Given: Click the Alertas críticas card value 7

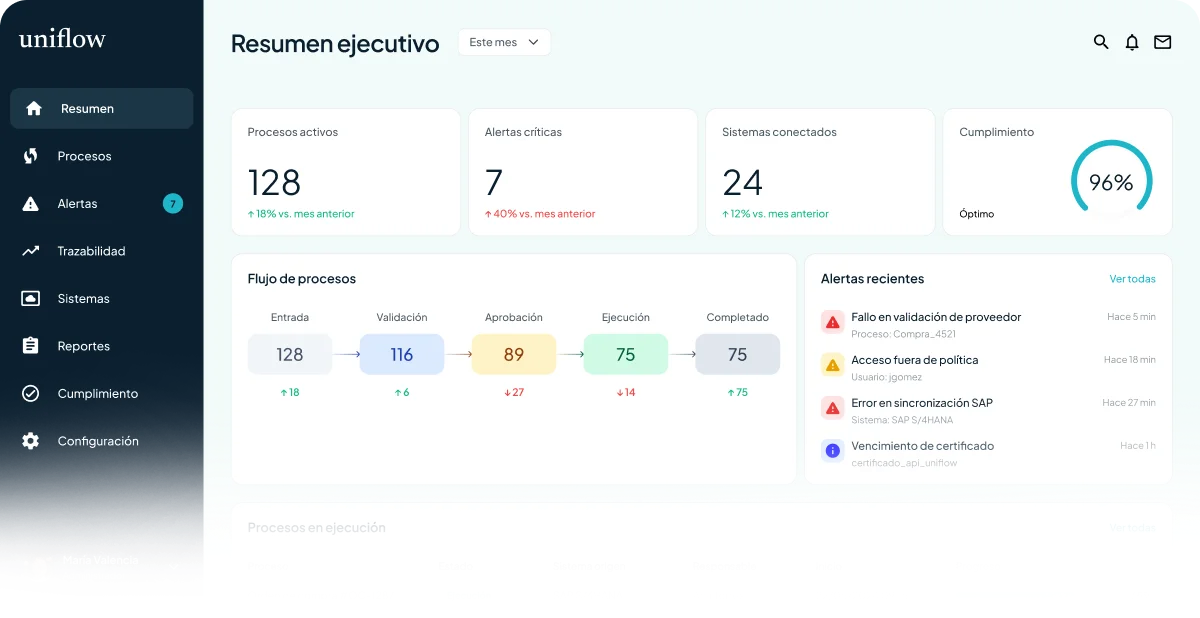Looking at the screenshot, I should pos(494,182).
